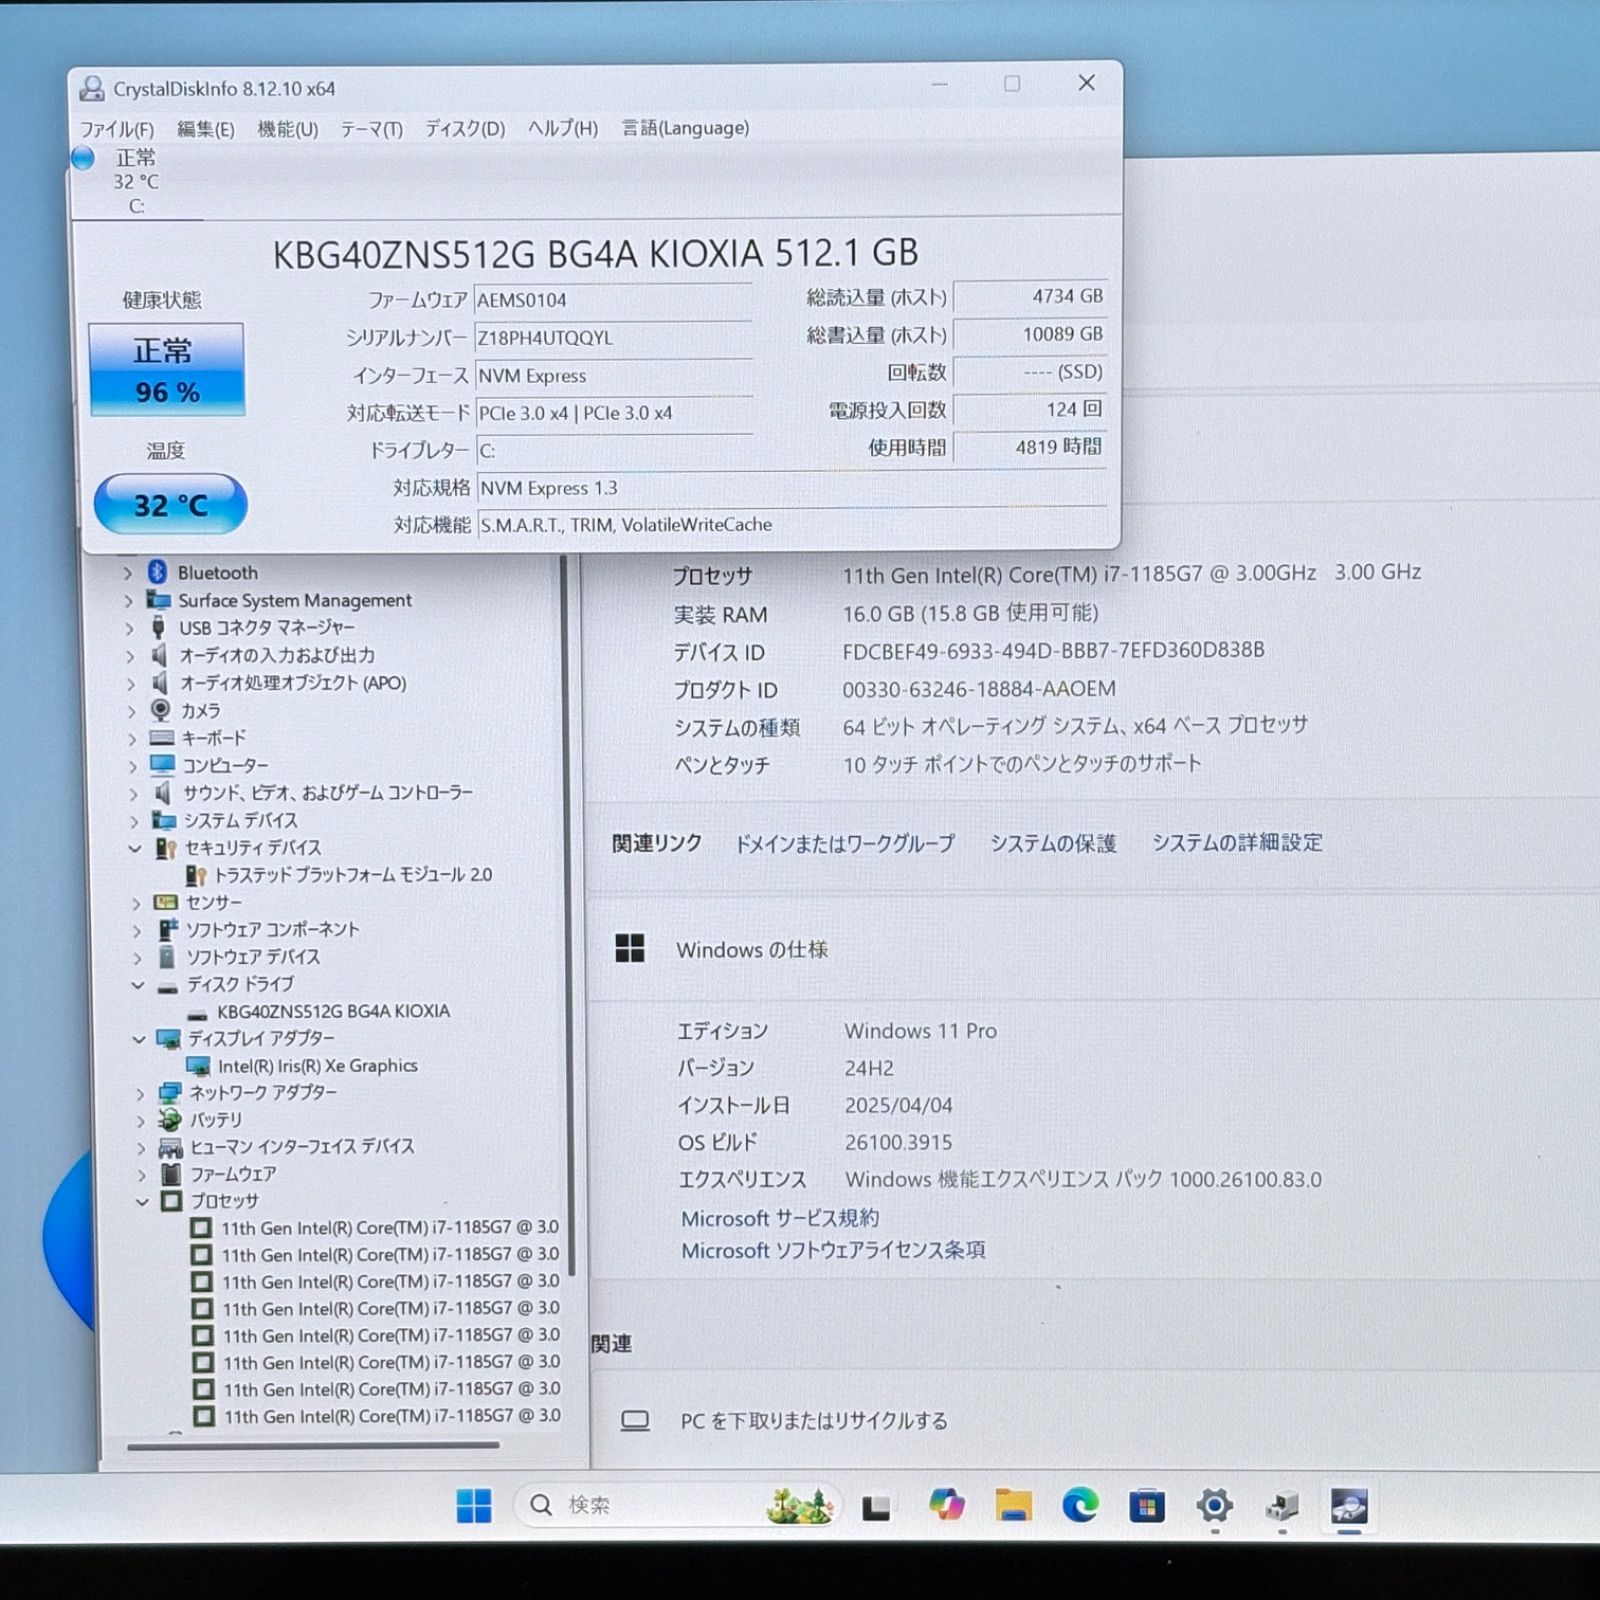
Task: Open the 編集(E) menu
Action: pos(205,129)
